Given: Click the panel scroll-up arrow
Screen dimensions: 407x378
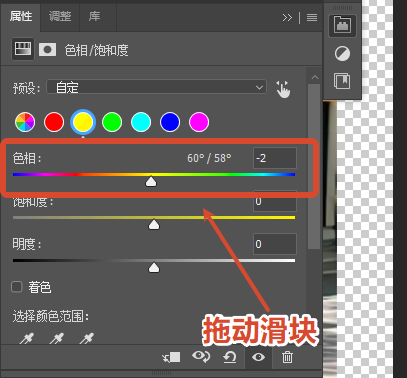Looking at the screenshot, I should (x=314, y=77).
